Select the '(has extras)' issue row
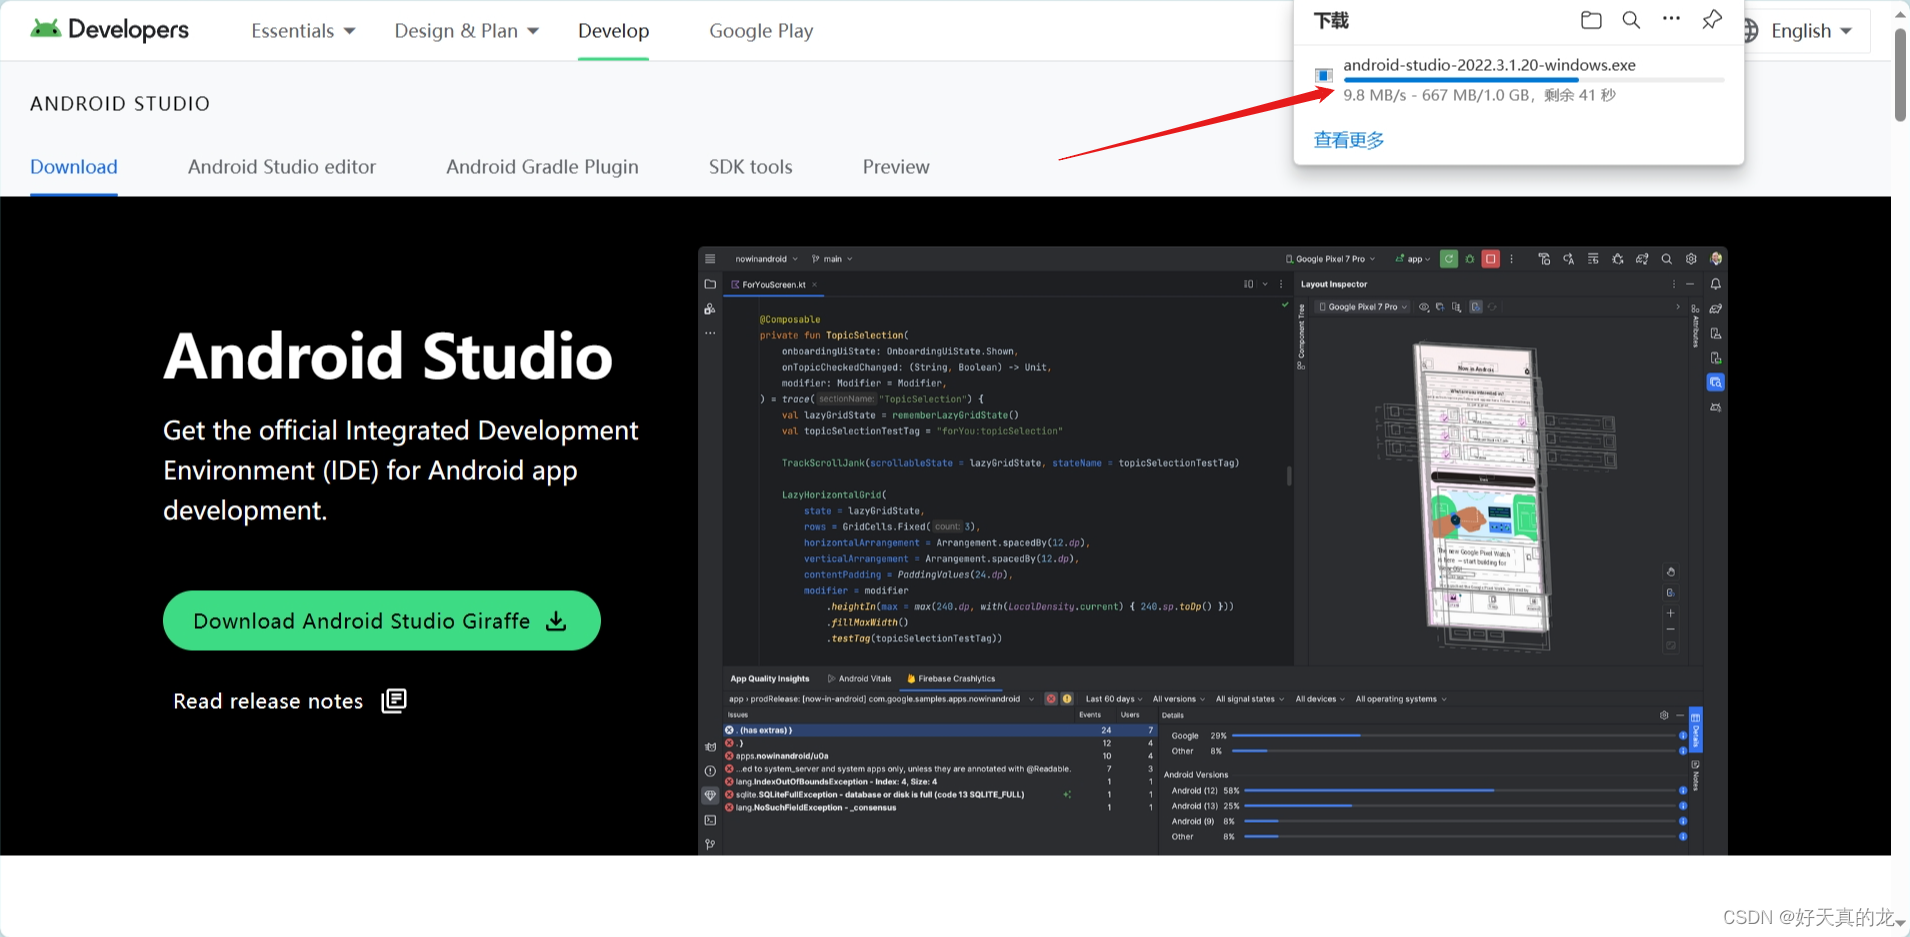The image size is (1910, 937). [x=940, y=730]
